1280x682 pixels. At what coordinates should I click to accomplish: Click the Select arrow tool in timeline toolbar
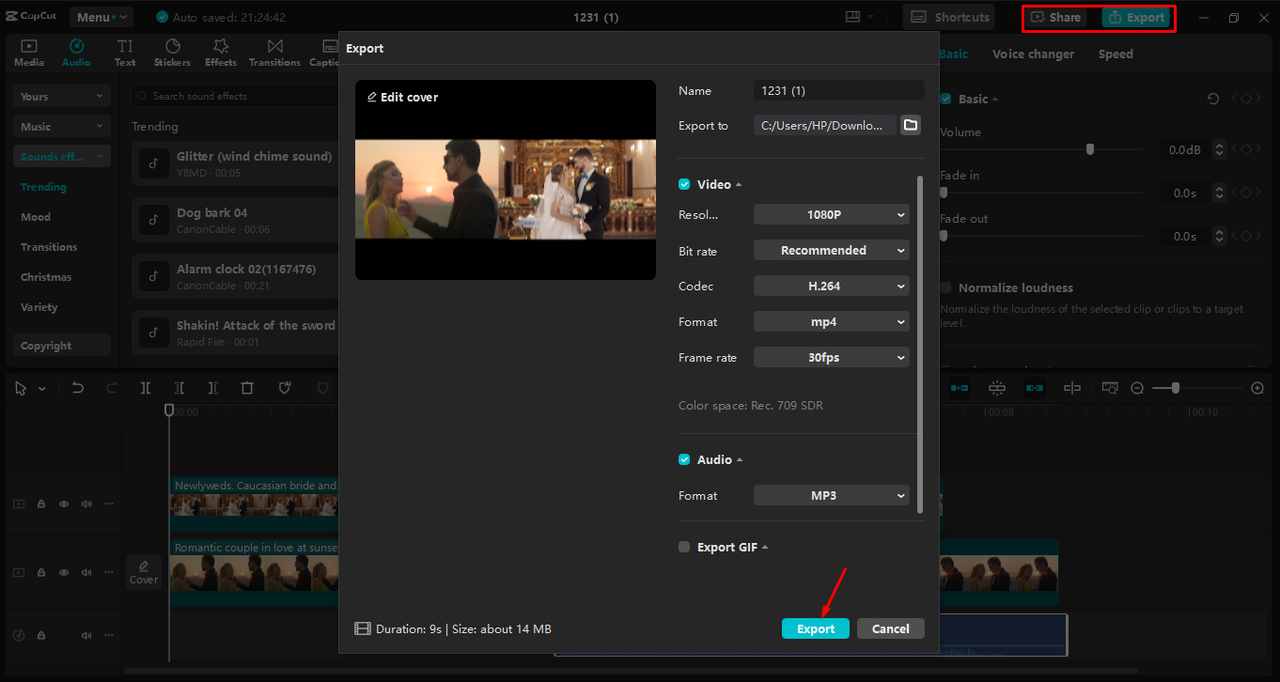point(20,388)
